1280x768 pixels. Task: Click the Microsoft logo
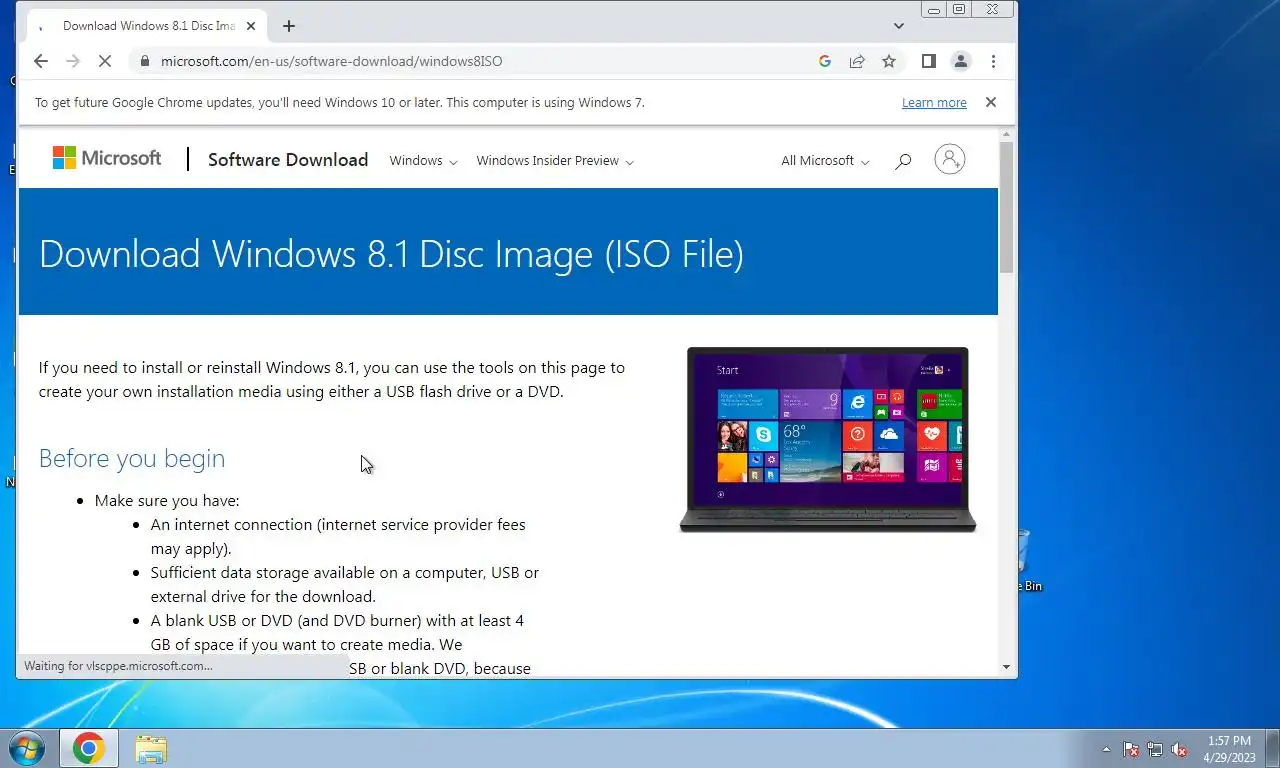(x=106, y=158)
